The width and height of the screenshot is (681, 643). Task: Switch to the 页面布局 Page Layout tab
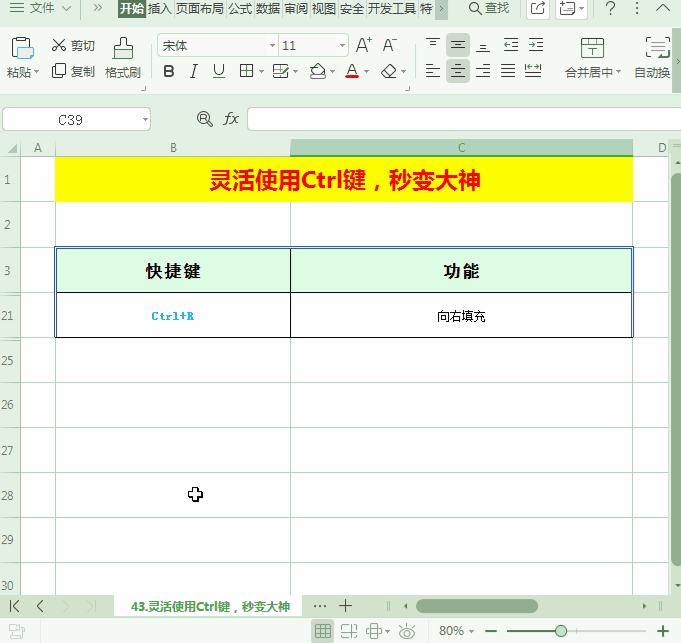click(200, 9)
